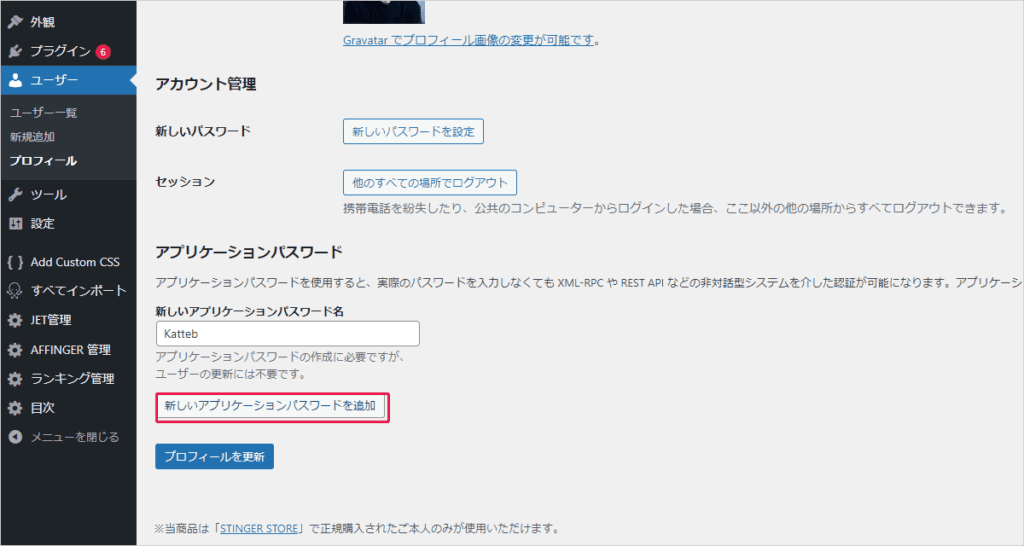
Task: Click プロフィールを更新 button
Action: tap(214, 457)
